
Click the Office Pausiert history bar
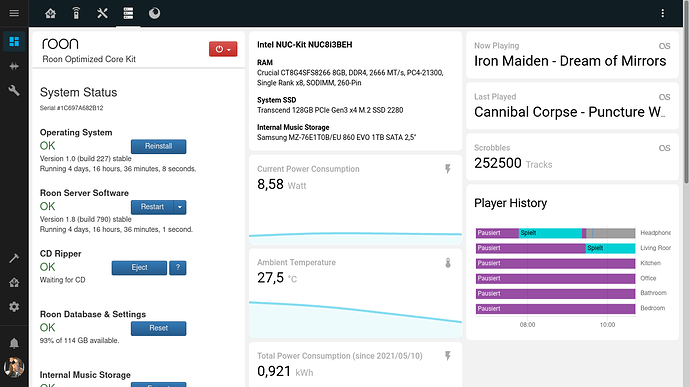tap(555, 278)
